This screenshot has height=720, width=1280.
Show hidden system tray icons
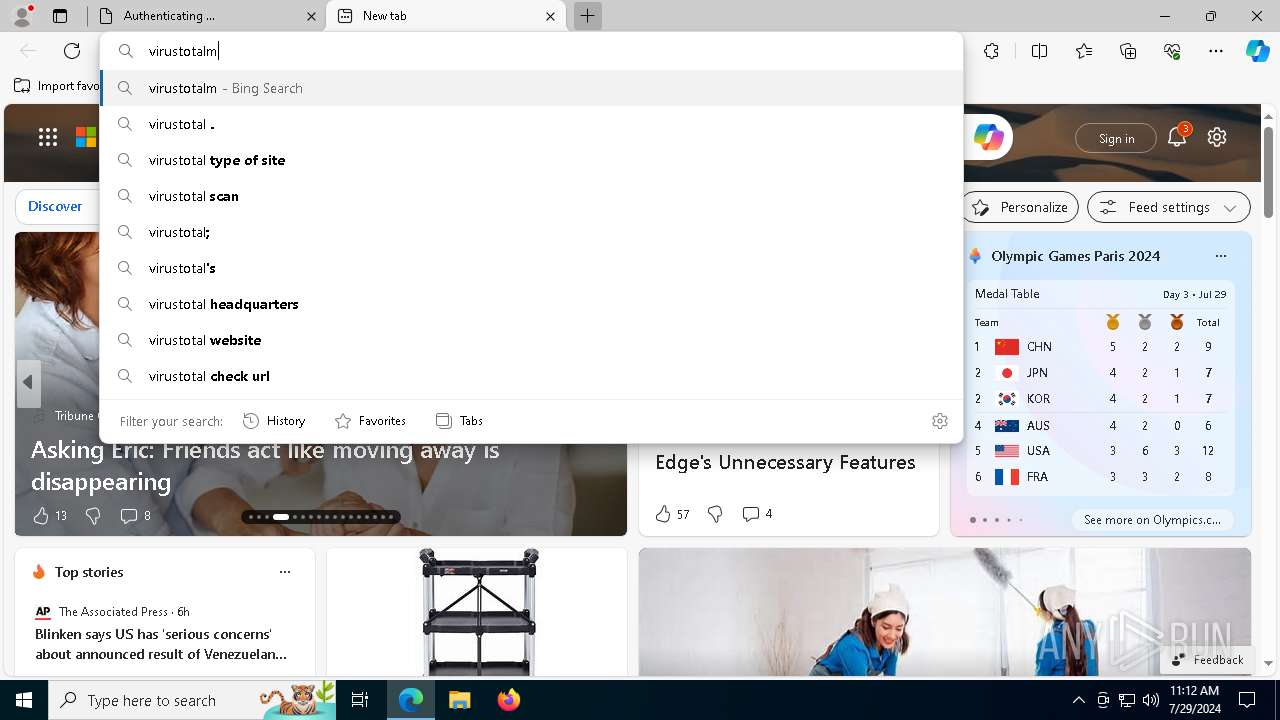(1078, 700)
